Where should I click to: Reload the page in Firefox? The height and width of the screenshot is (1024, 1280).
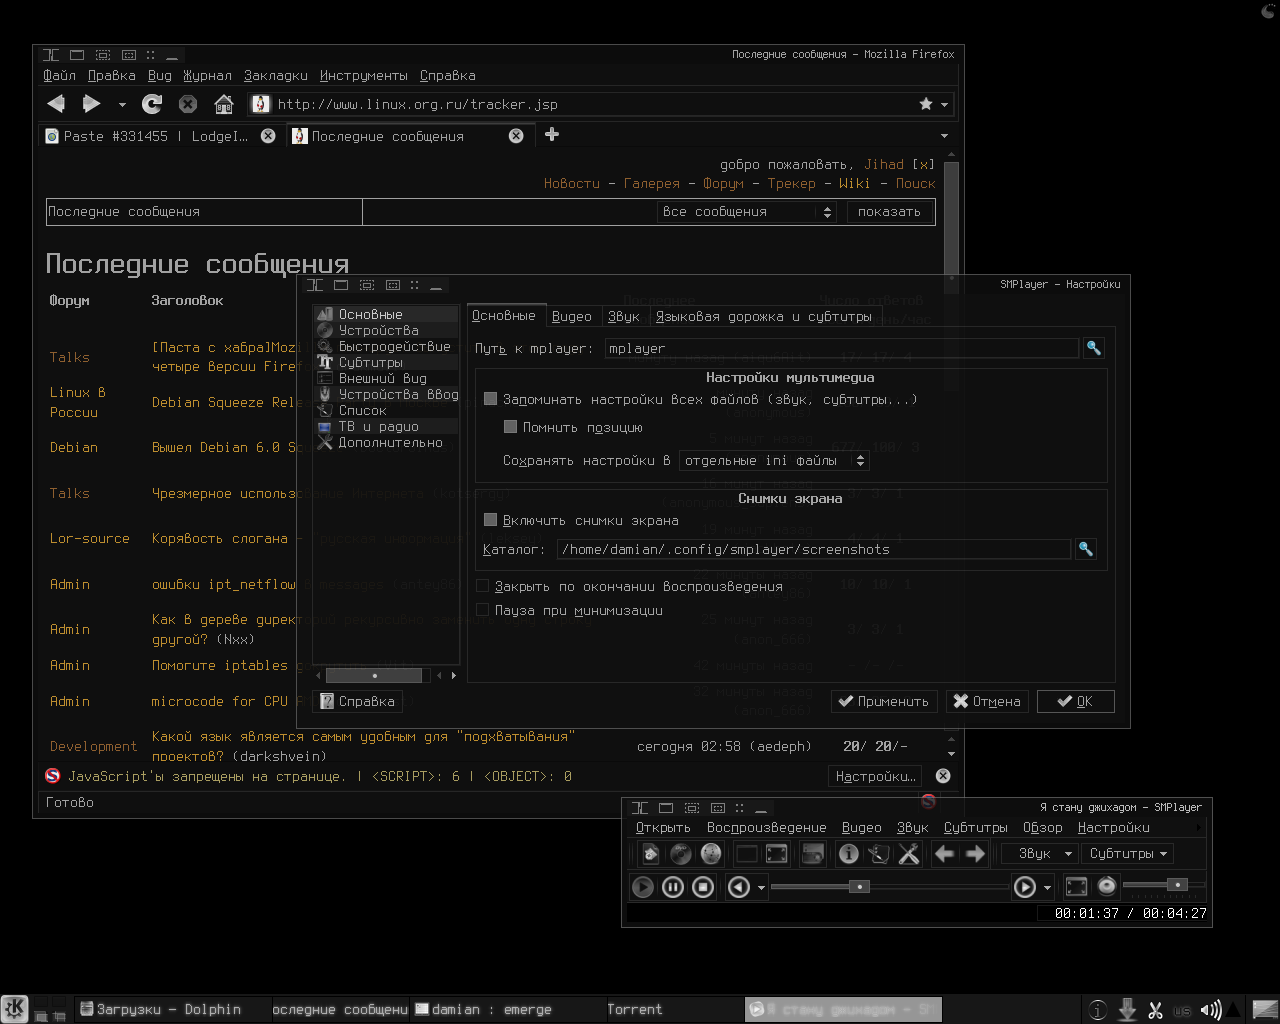click(x=152, y=103)
